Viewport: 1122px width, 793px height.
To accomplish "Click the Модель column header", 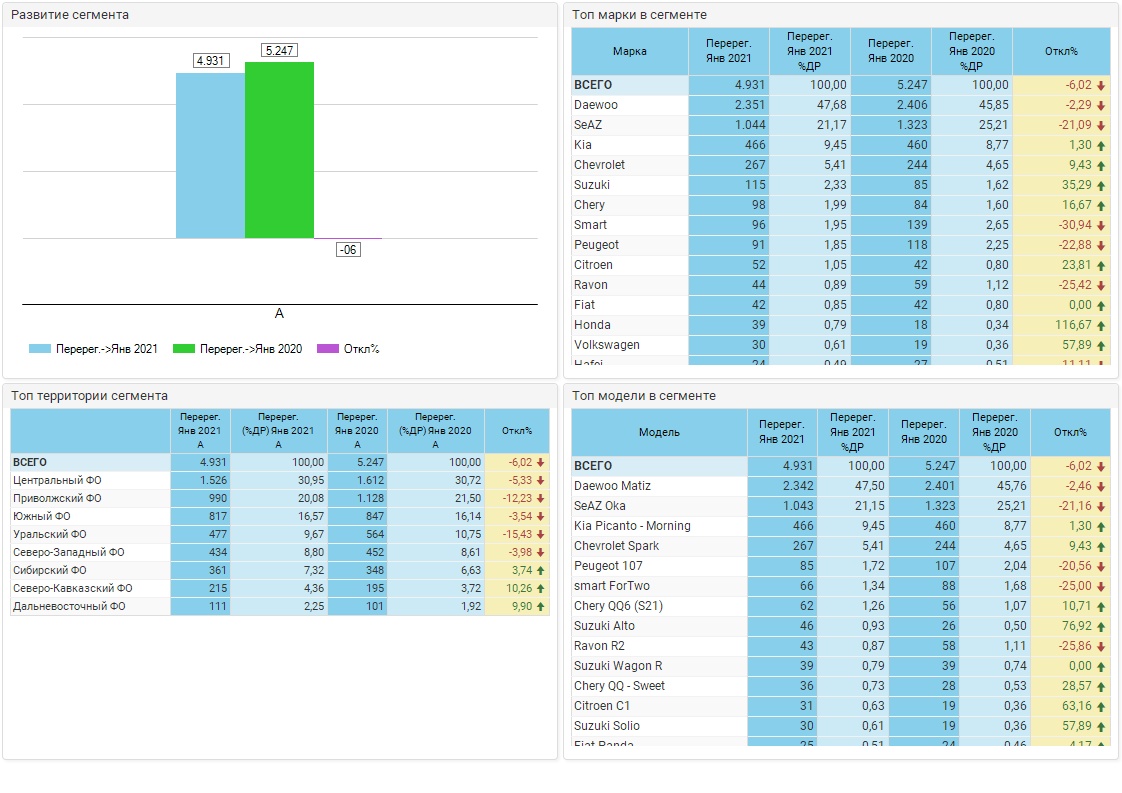I will 659,432.
